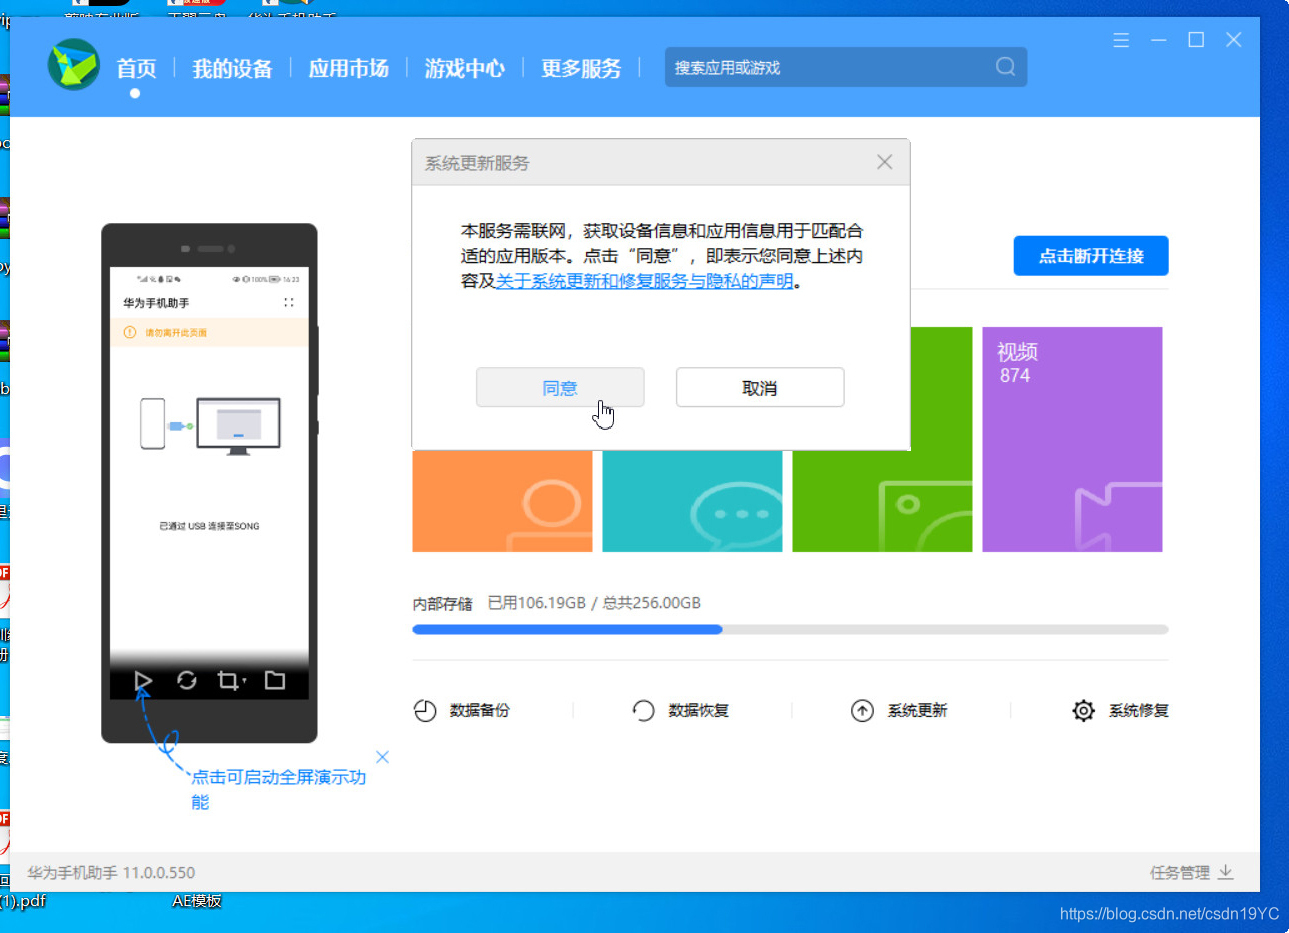Viewport: 1289px width, 933px height.
Task: Minimize the HiSuite window
Action: [1159, 40]
